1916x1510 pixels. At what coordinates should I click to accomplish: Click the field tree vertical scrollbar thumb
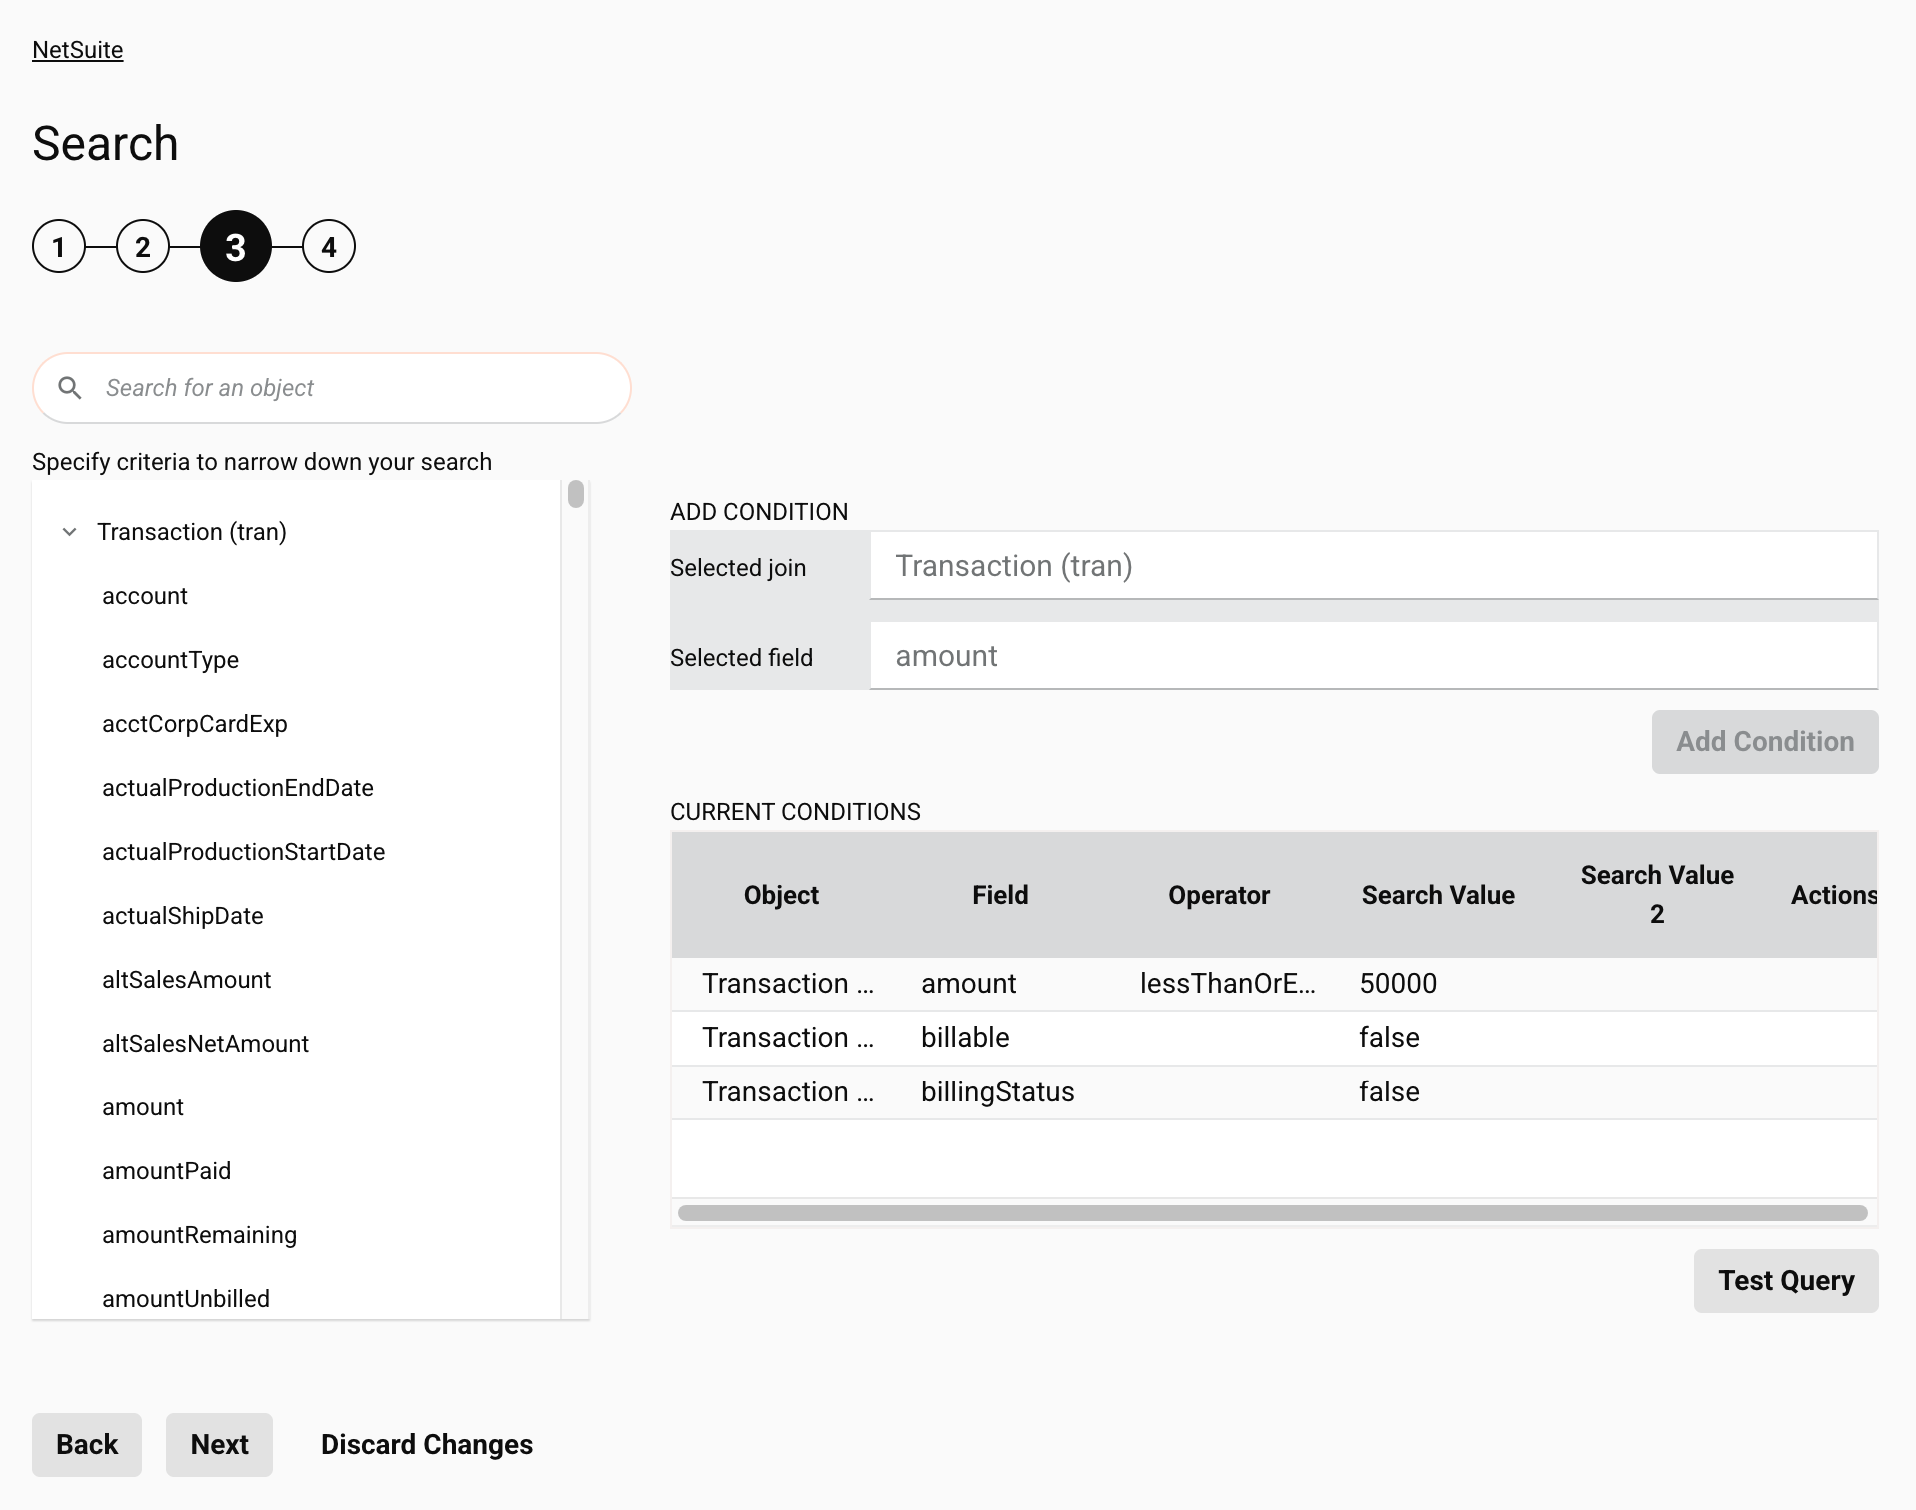(576, 495)
